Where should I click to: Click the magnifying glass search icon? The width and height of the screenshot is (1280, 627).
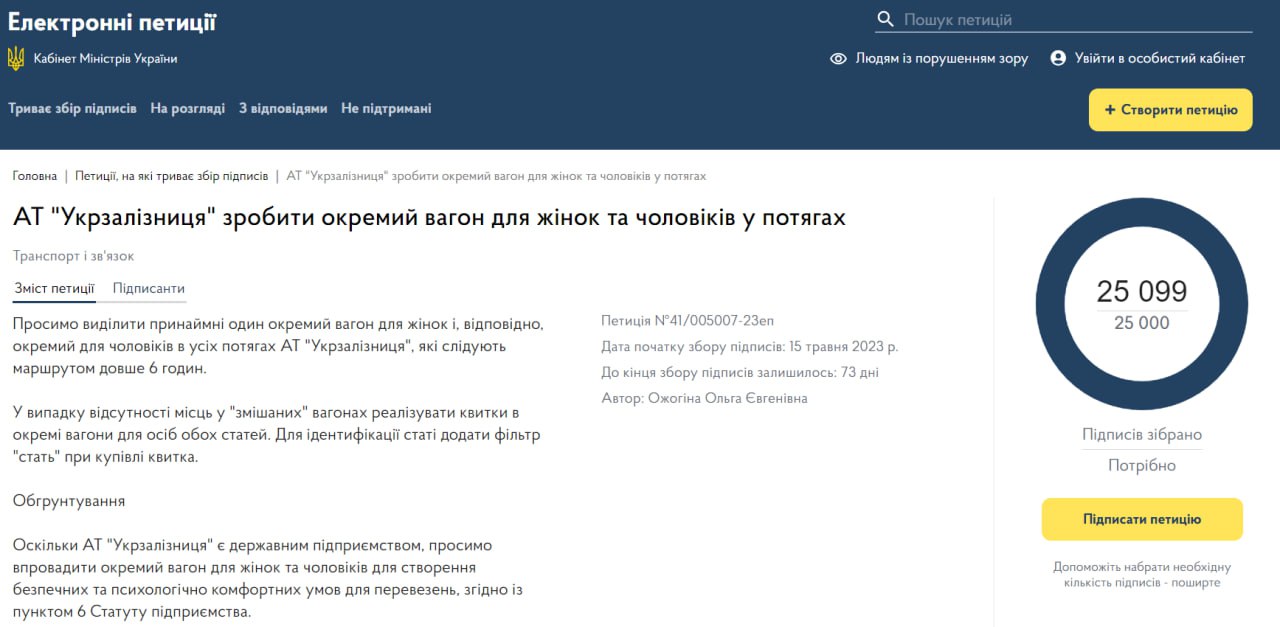[x=885, y=20]
